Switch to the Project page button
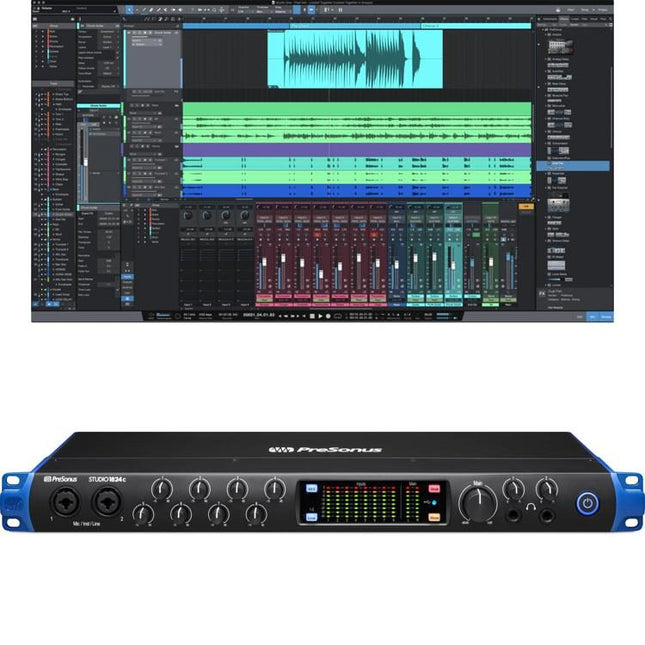Screen dimensions: 645x645 click(603, 10)
